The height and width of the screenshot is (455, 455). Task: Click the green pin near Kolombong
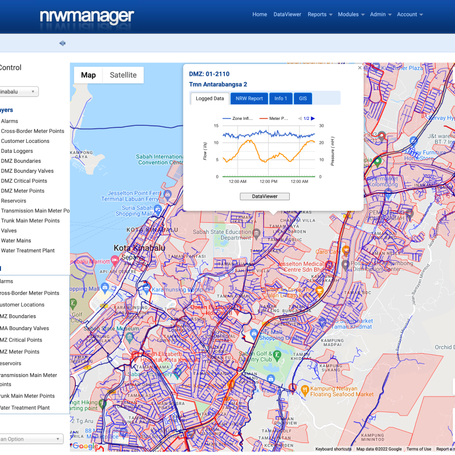(x=377, y=162)
